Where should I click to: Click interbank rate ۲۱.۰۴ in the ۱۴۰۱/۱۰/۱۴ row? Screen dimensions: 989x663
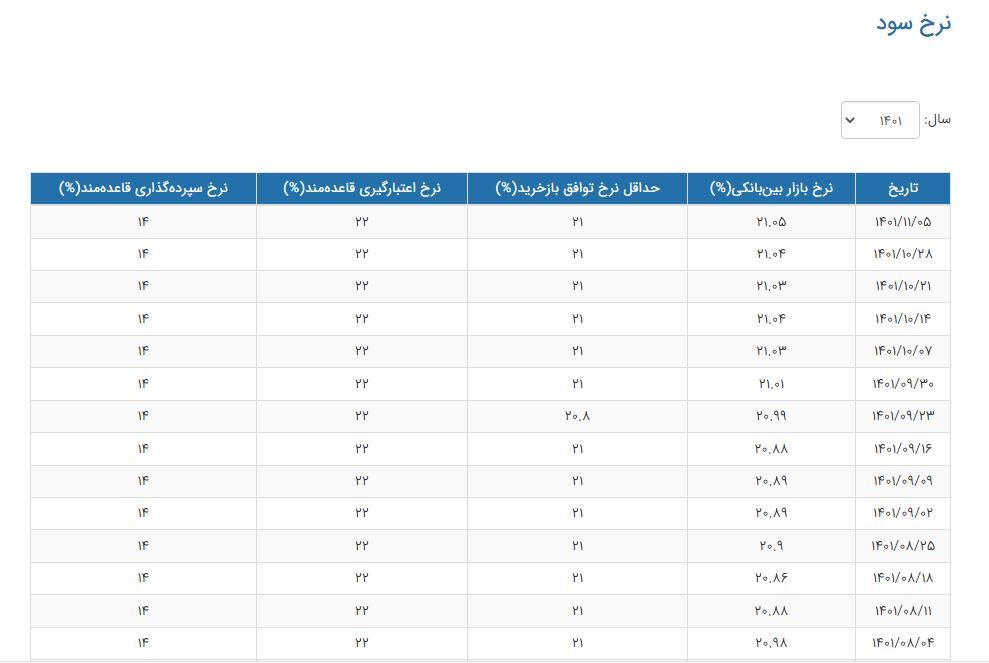point(771,319)
